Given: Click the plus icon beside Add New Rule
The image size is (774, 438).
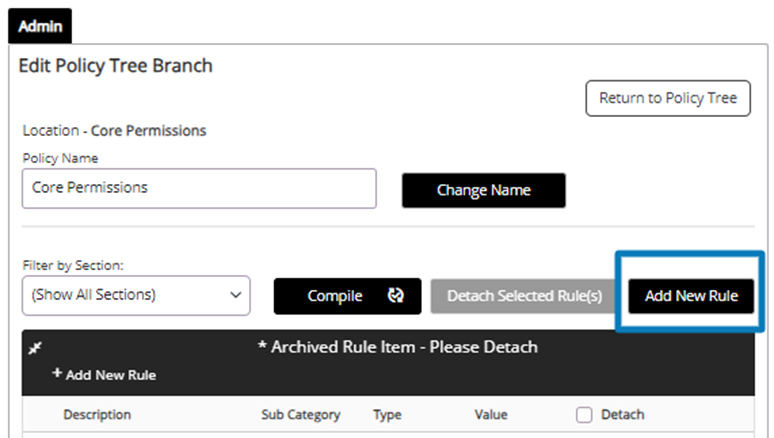Looking at the screenshot, I should pyautogui.click(x=57, y=374).
